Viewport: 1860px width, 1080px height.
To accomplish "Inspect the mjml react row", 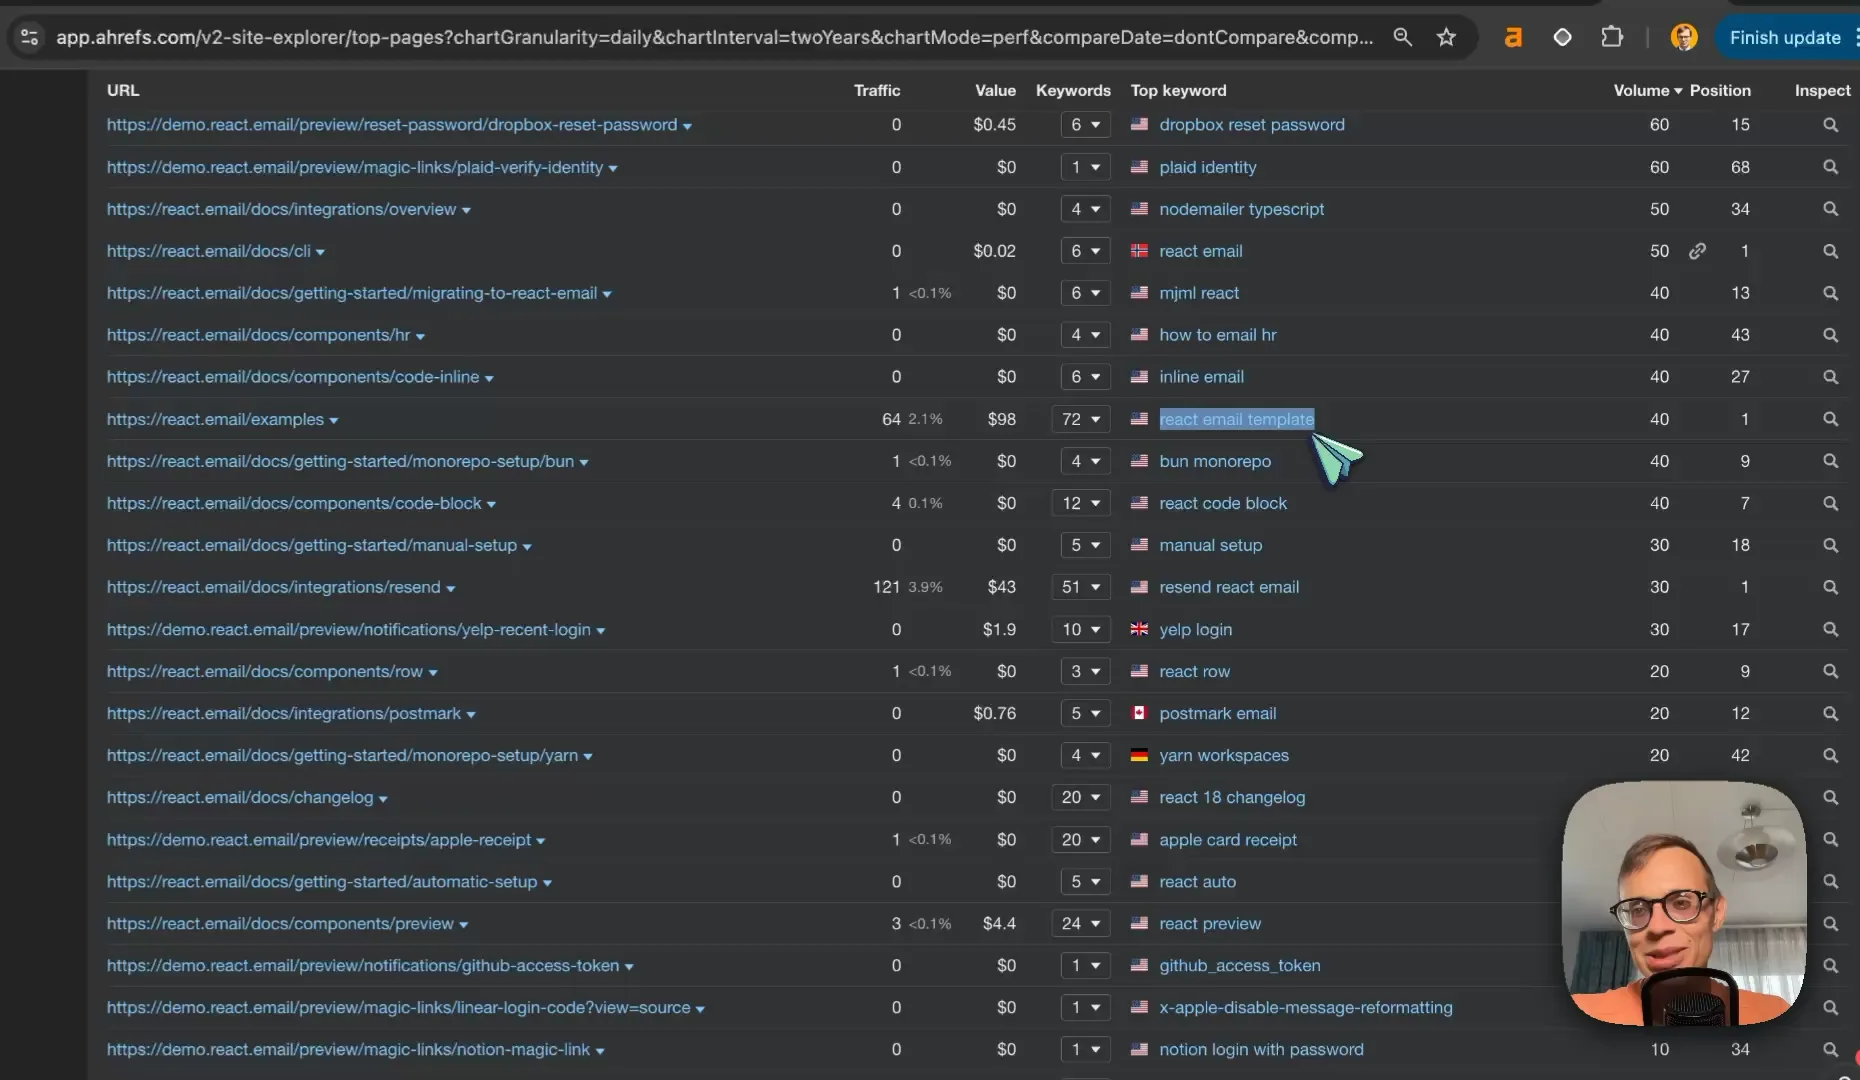I will pyautogui.click(x=1830, y=293).
